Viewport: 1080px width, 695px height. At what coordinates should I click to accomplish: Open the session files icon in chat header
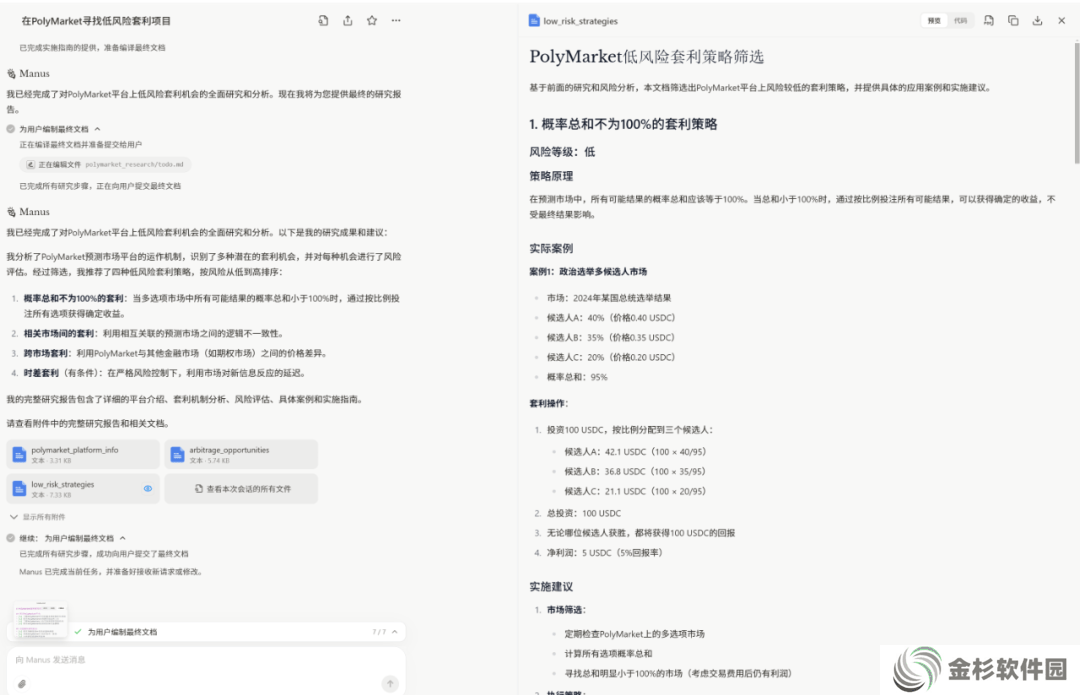323,21
